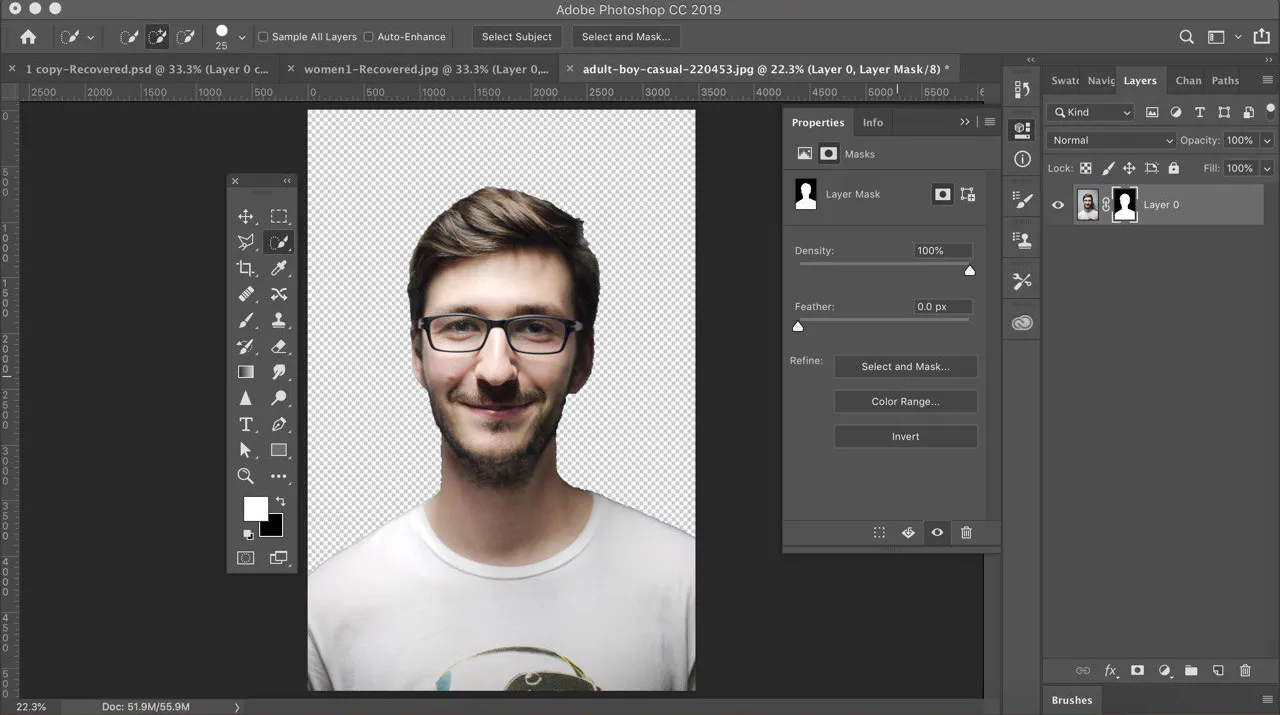Select the Move tool
Viewport: 1280px width, 715px height.
pyautogui.click(x=245, y=216)
